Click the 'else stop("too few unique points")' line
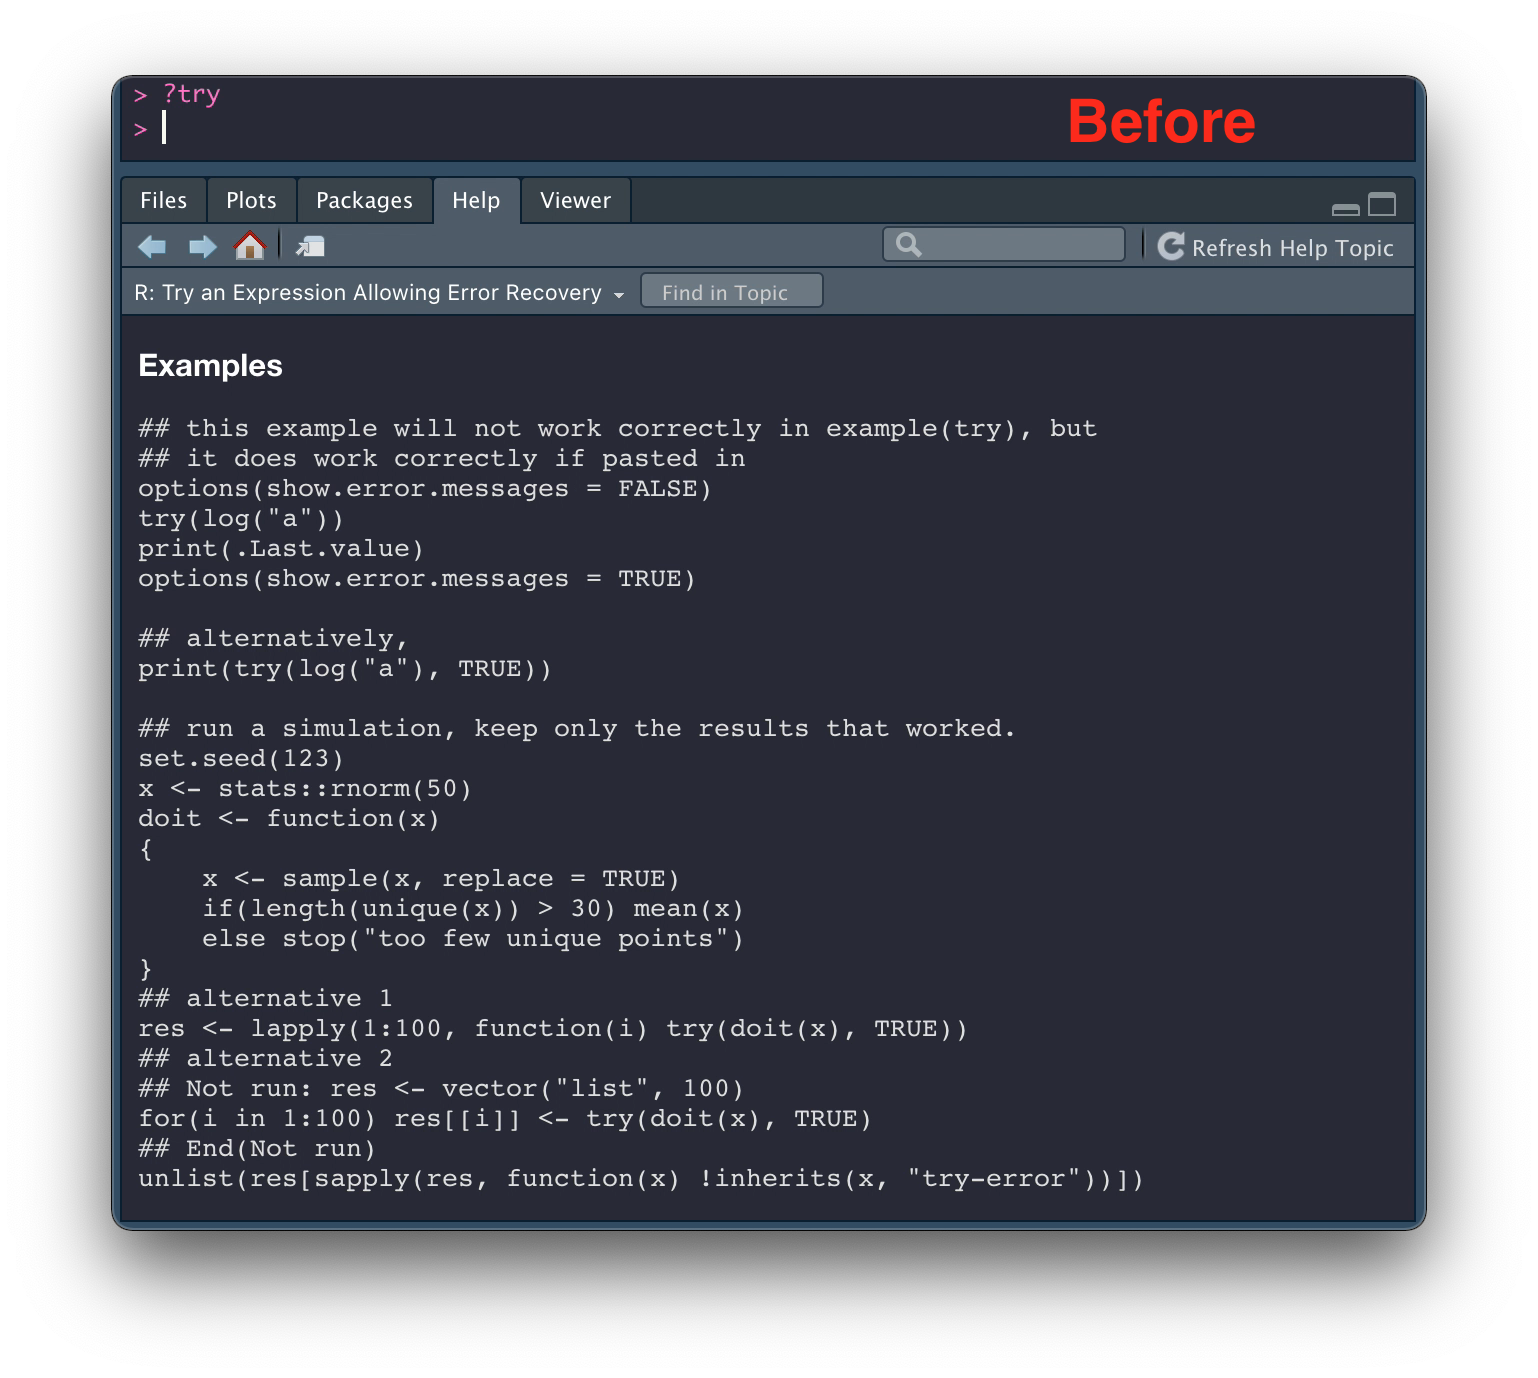The image size is (1538, 1378). tap(473, 939)
